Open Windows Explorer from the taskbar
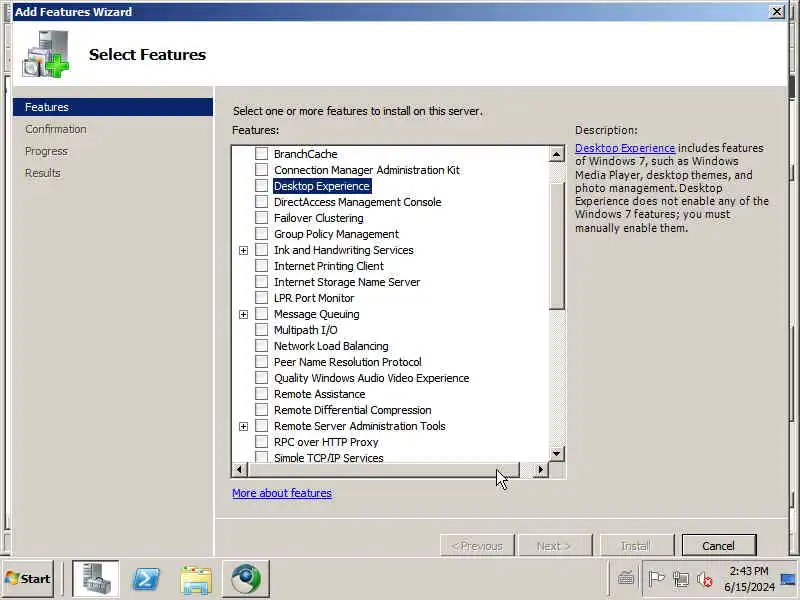The width and height of the screenshot is (800, 600). tap(196, 579)
